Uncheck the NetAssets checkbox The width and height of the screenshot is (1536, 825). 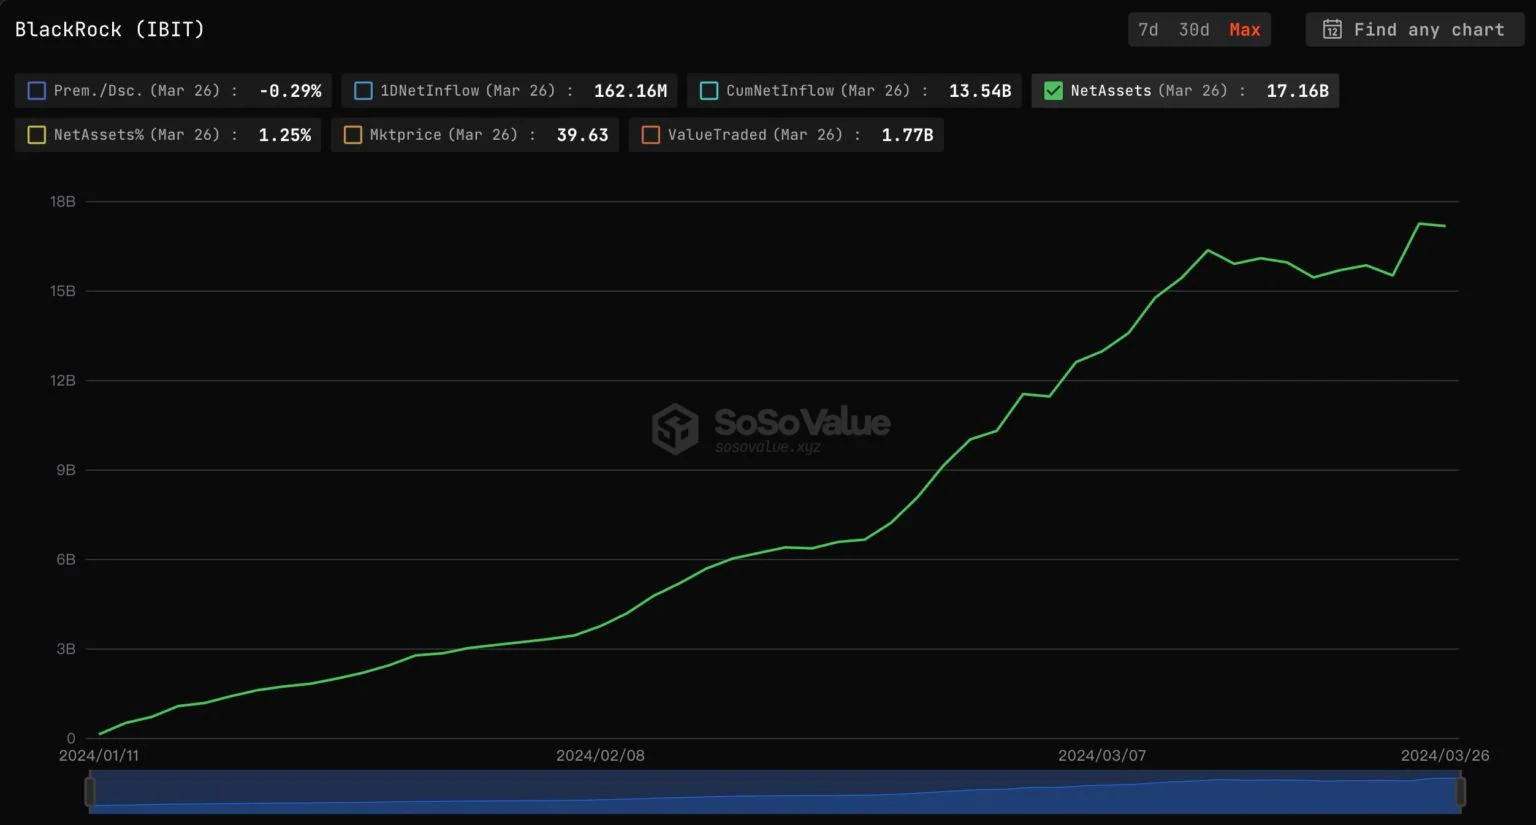click(x=1053, y=91)
